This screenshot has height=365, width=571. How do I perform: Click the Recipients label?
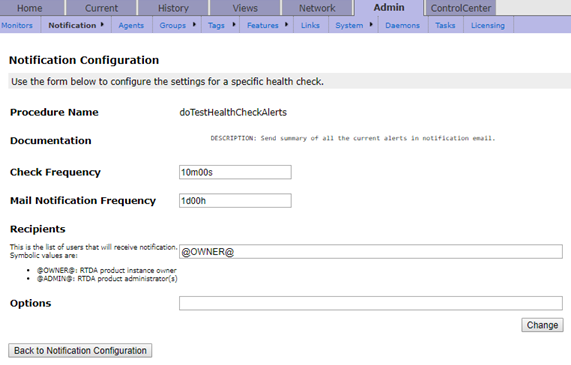tap(38, 229)
